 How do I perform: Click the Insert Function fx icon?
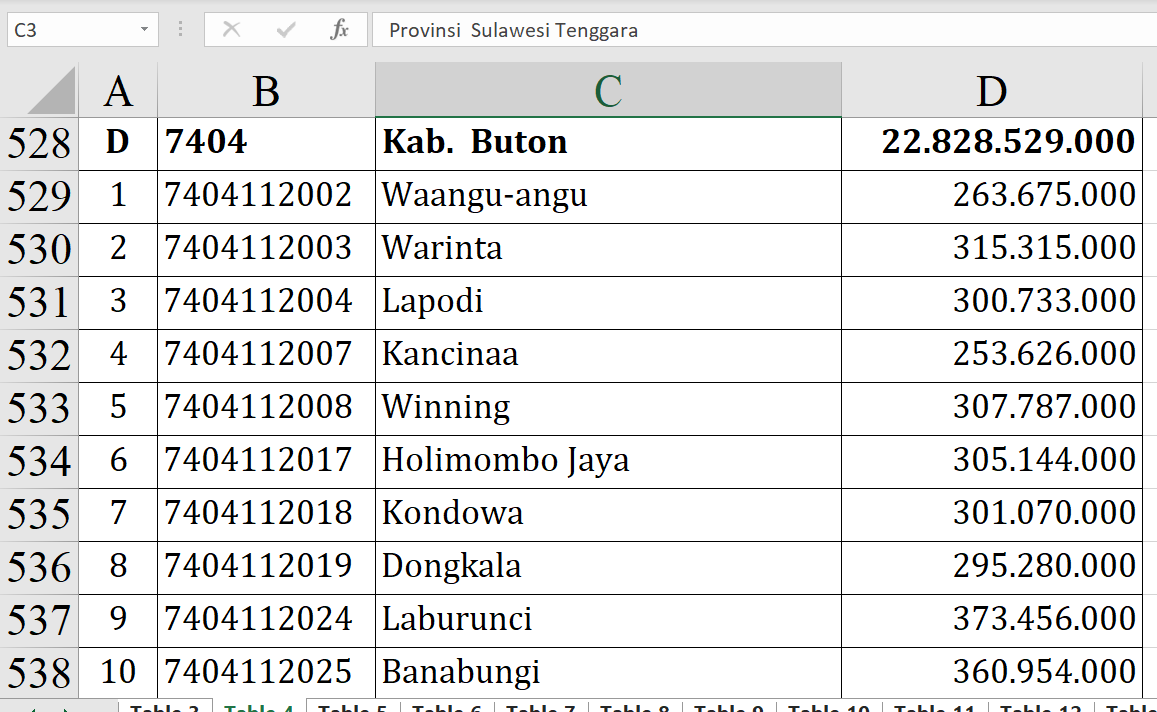coord(339,30)
